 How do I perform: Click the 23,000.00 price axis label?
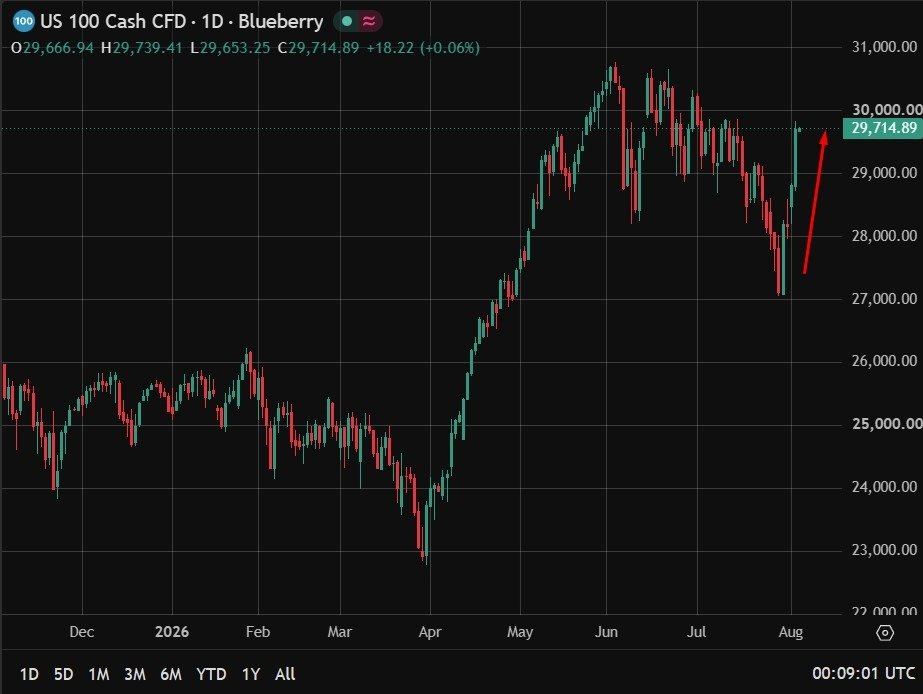pyautogui.click(x=884, y=550)
